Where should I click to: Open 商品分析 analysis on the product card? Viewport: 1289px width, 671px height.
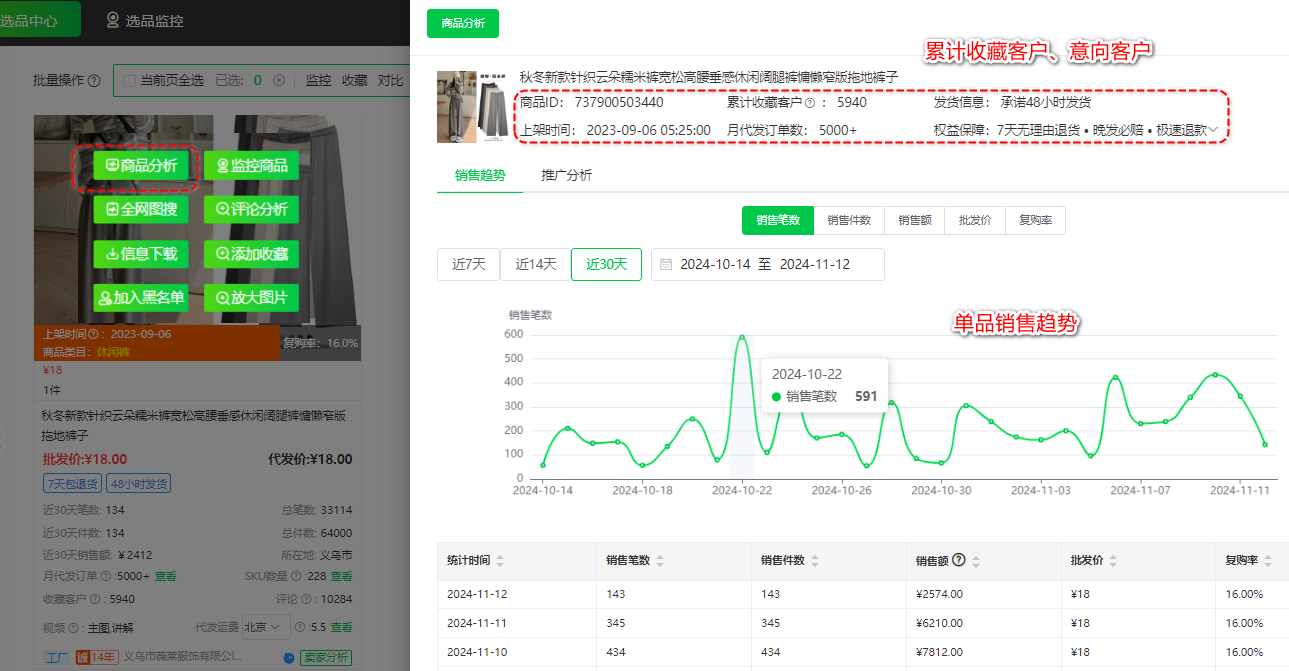click(x=140, y=165)
